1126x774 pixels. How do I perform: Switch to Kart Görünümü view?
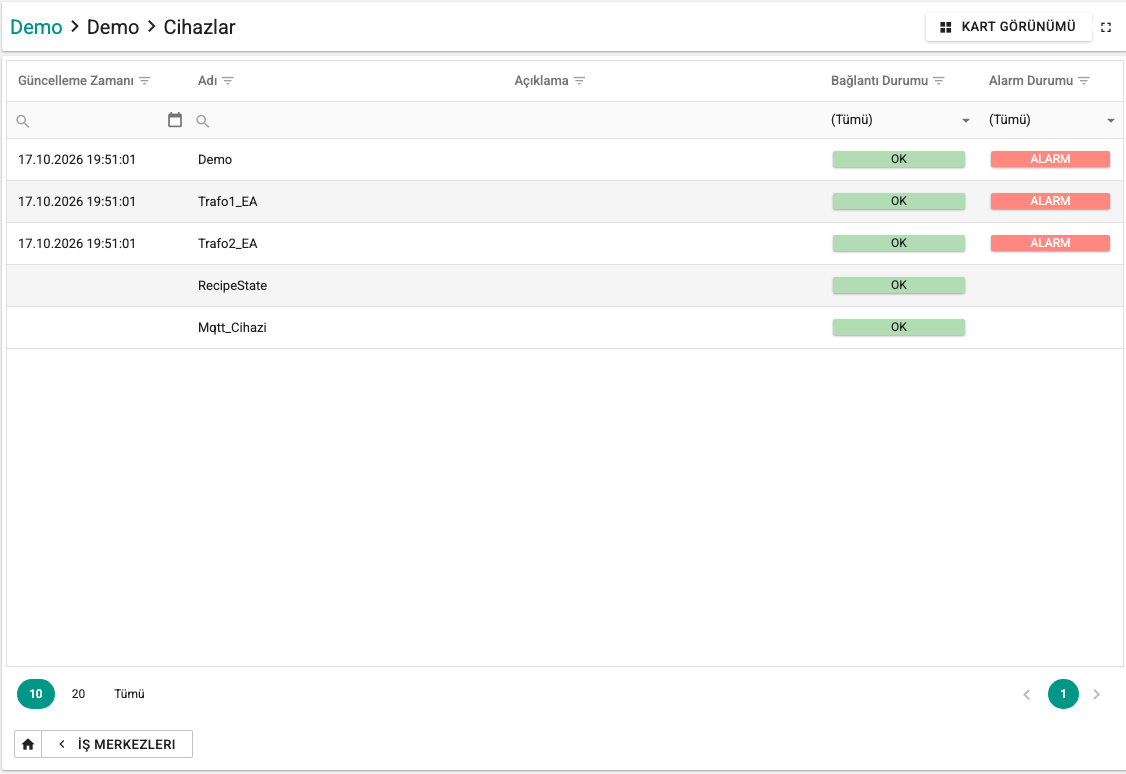[x=1008, y=27]
